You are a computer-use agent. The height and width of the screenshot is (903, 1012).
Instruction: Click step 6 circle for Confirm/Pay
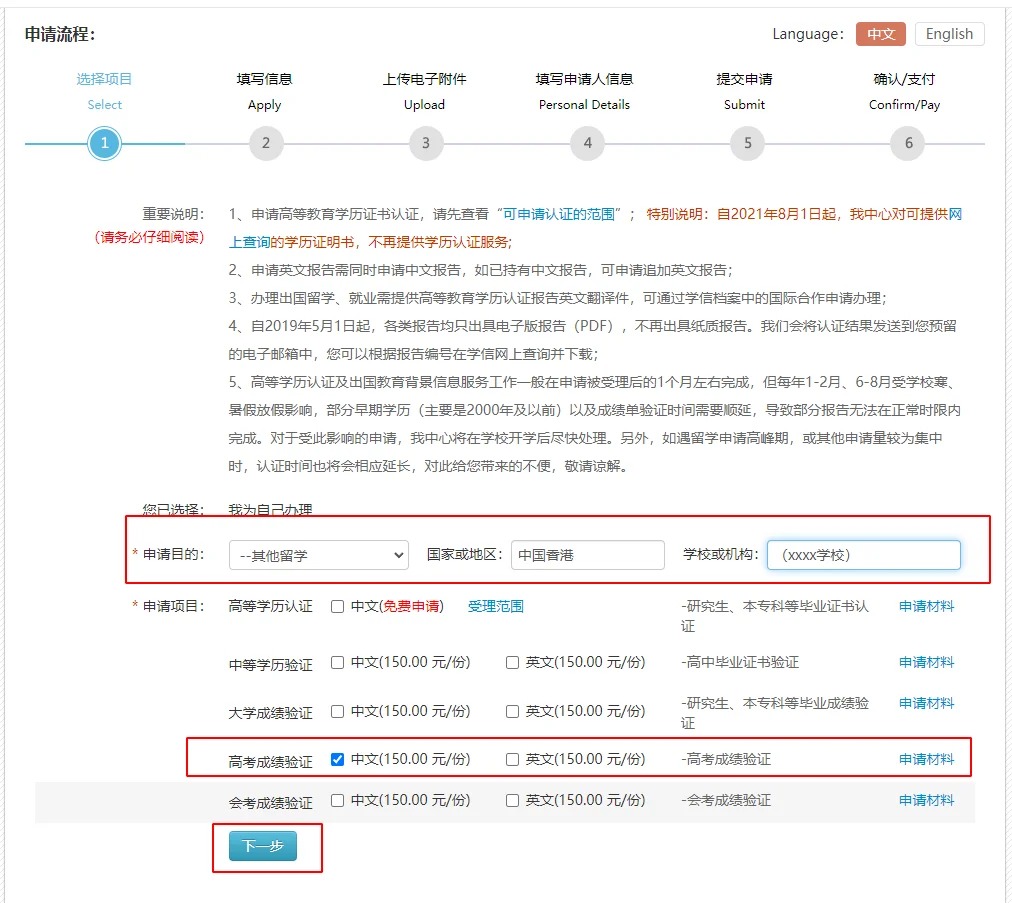point(908,143)
